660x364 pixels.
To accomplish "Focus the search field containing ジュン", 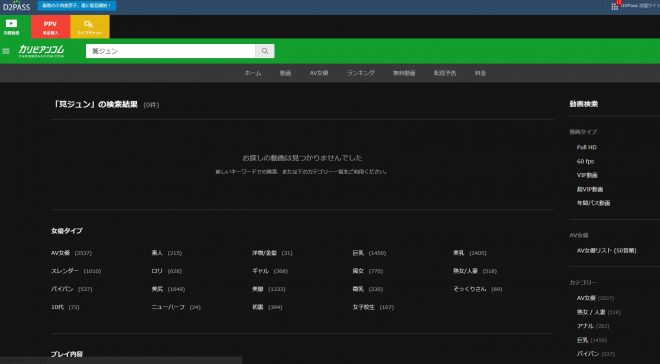I will (x=170, y=51).
